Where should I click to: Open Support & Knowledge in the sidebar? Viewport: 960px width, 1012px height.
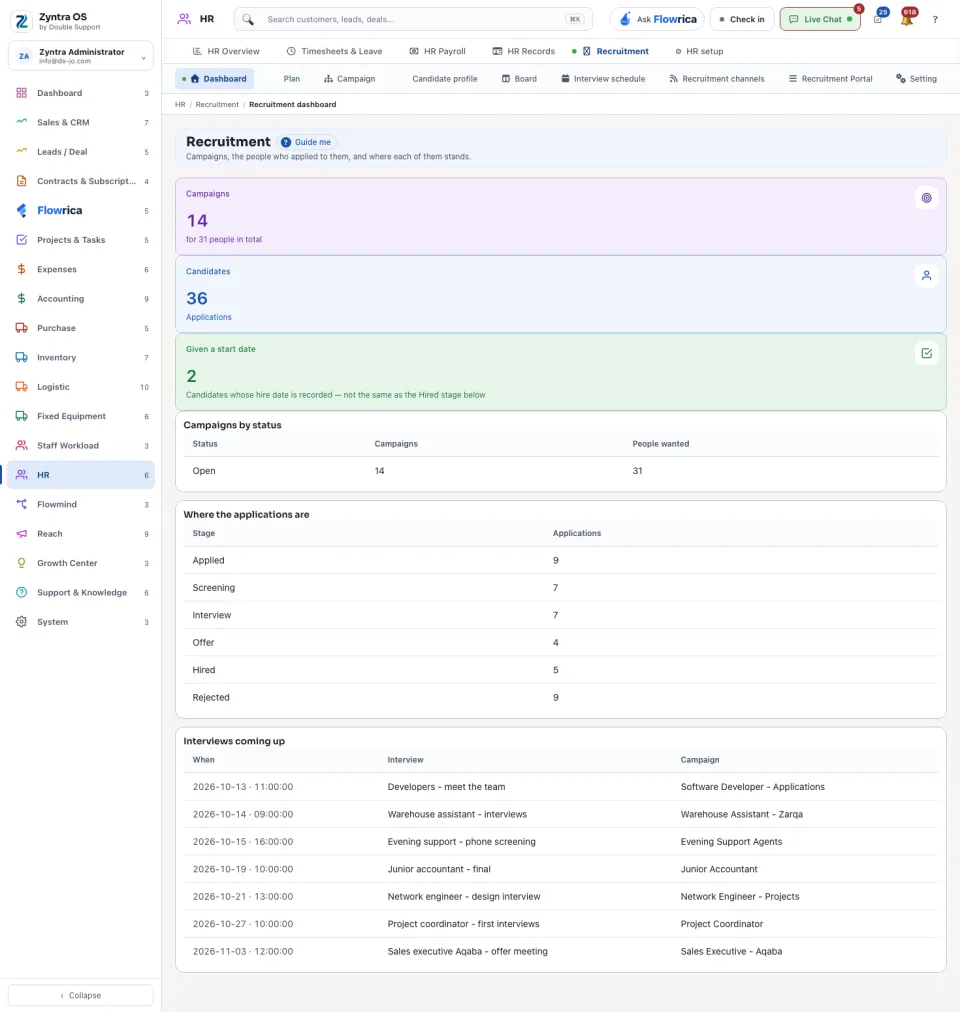pos(81,592)
